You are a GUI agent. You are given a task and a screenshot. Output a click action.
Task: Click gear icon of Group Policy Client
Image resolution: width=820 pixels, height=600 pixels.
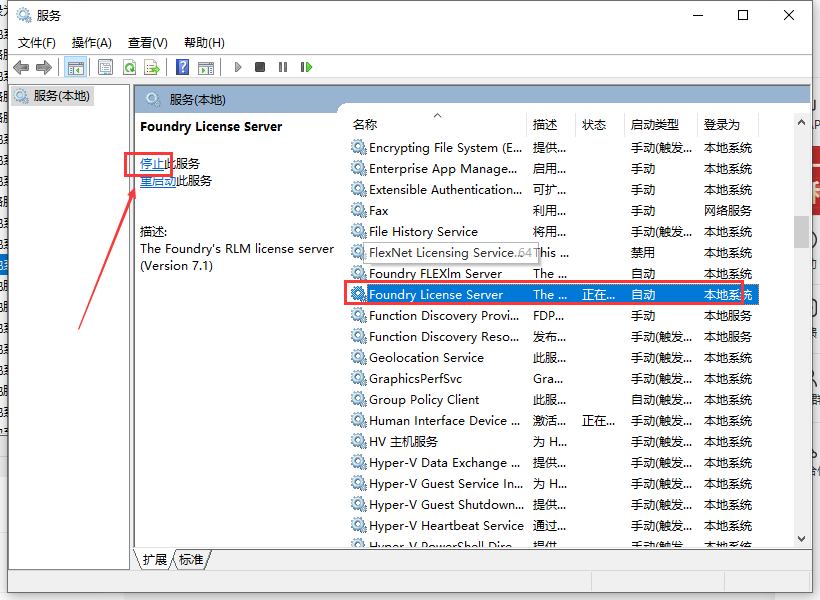[x=358, y=399]
